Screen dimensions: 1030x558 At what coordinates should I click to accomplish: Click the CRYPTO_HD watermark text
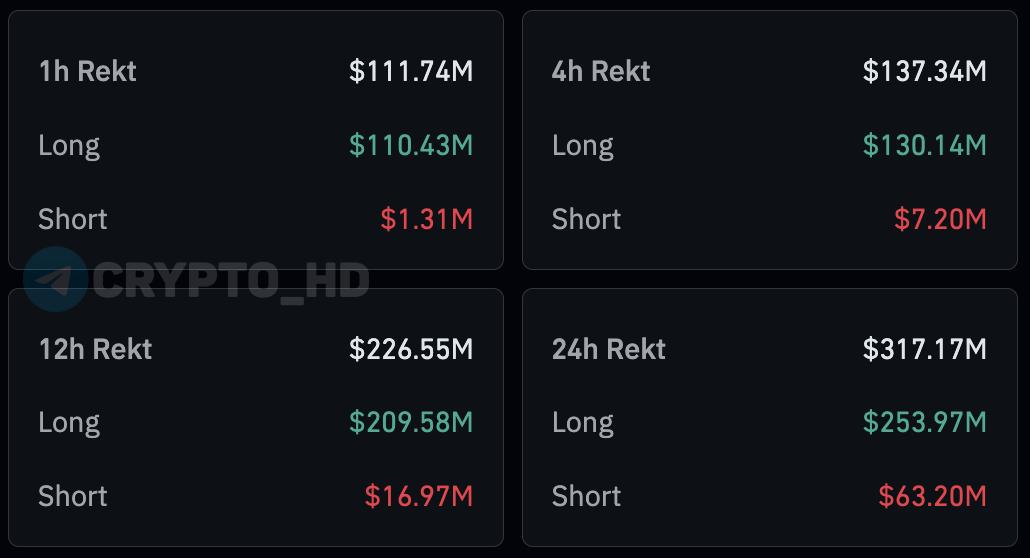230,281
